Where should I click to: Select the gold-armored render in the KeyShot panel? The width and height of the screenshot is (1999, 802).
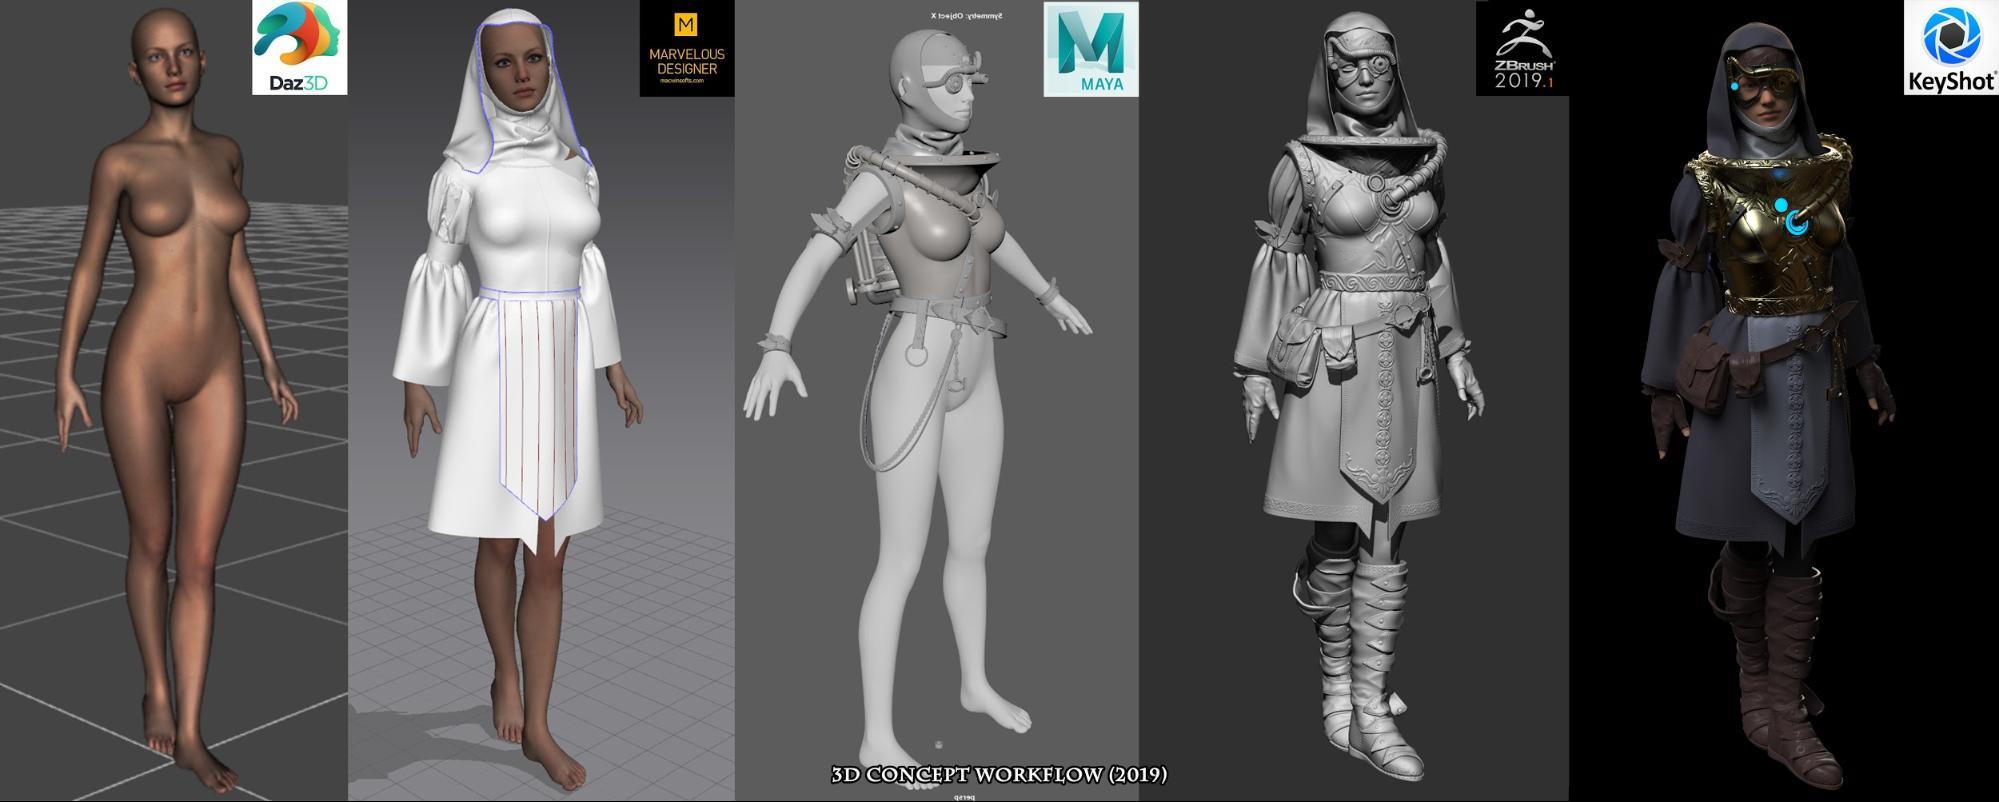[x=1768, y=405]
